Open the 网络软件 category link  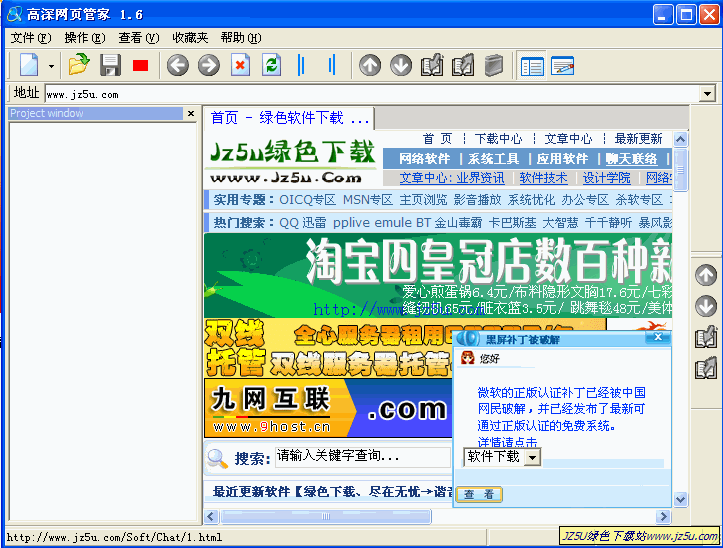(424, 159)
